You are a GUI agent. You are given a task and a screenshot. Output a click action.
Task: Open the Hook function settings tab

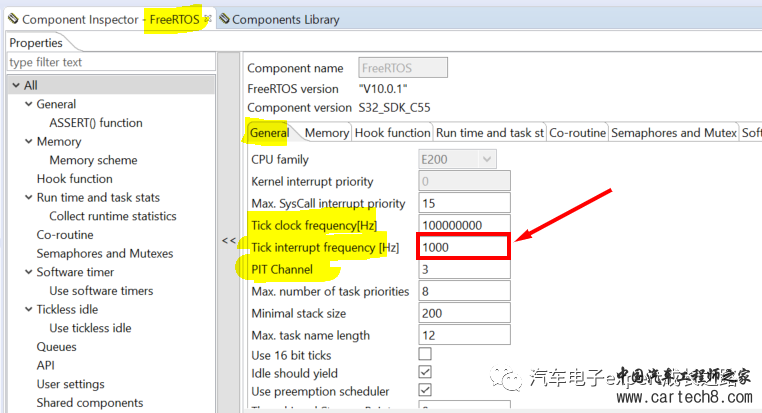pos(393,133)
